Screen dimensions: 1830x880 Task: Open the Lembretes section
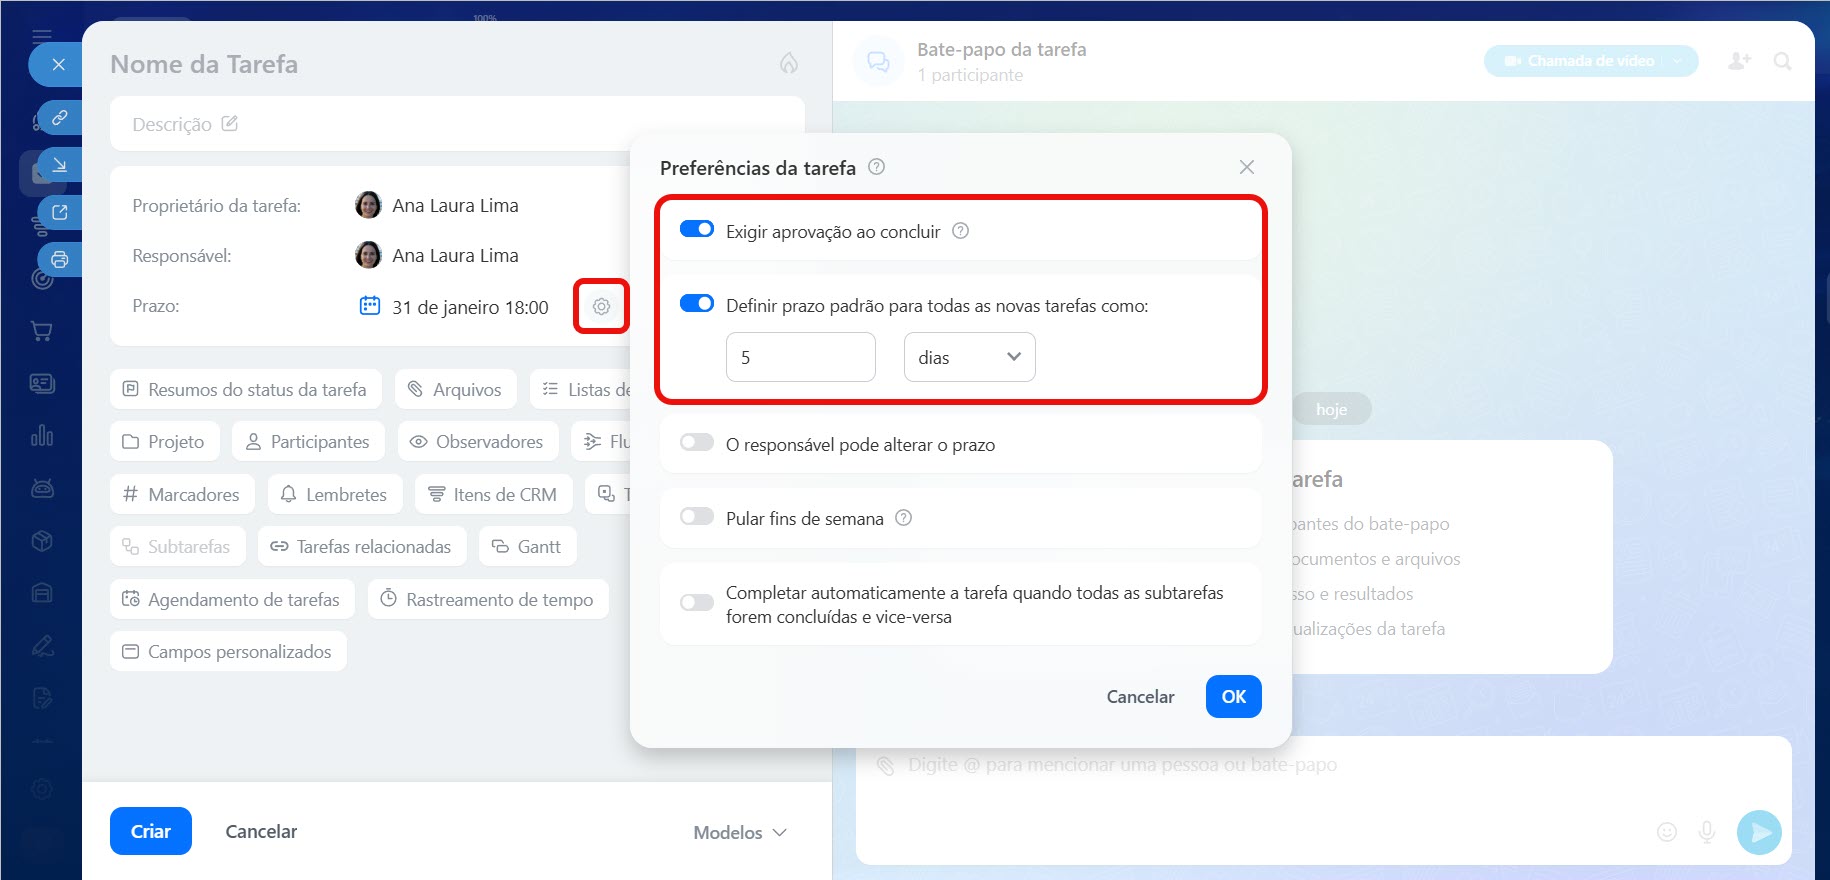334,494
